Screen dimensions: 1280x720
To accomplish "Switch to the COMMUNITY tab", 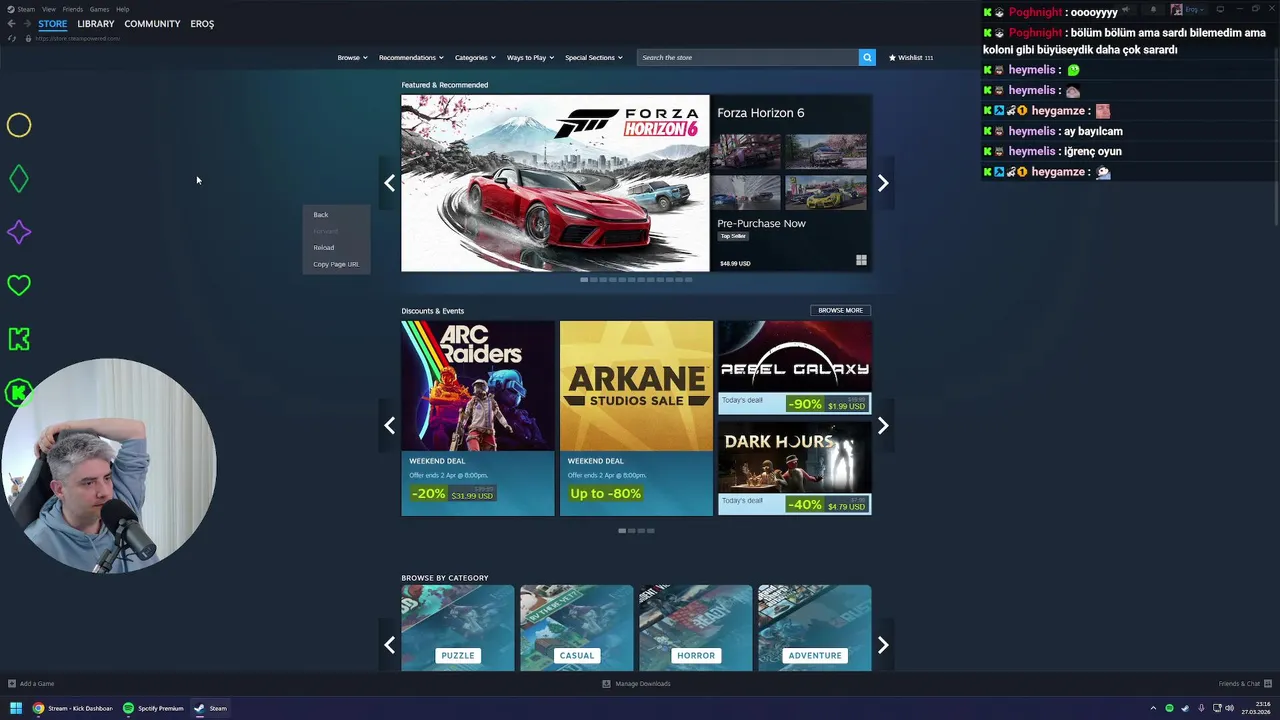I will click(152, 24).
